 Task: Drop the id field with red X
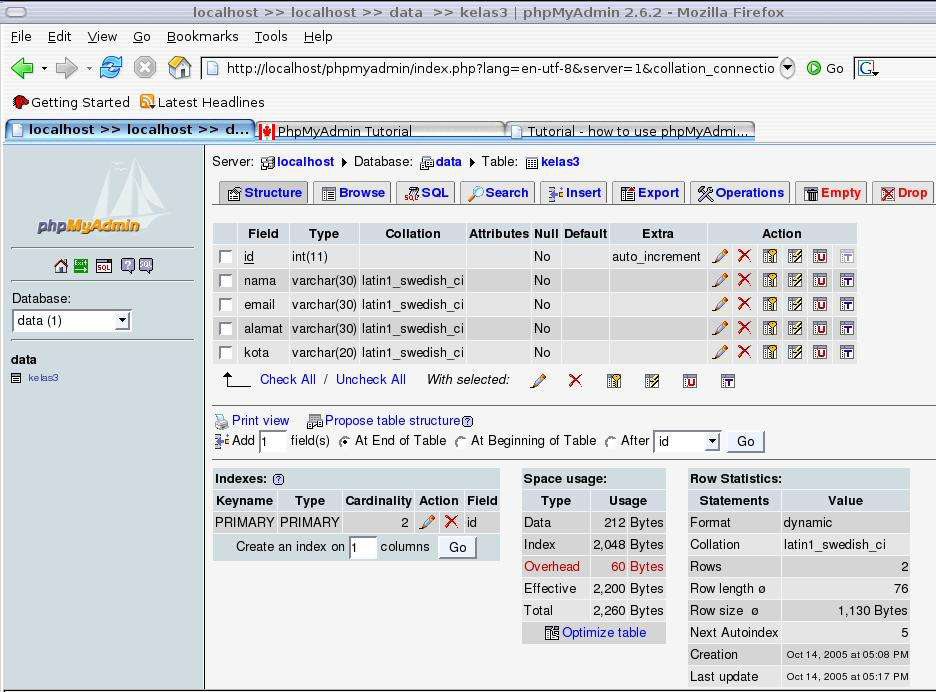[x=744, y=256]
